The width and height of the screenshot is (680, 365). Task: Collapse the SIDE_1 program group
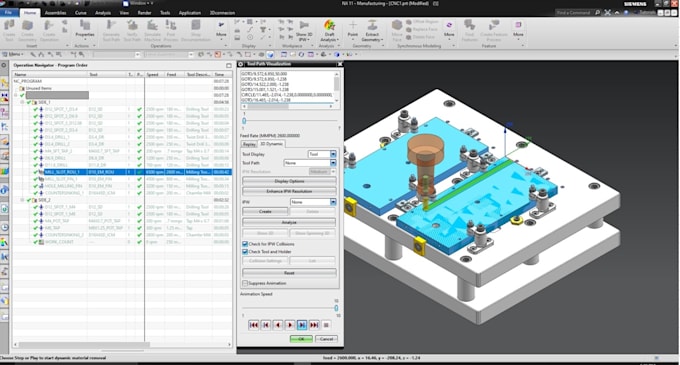[22, 102]
